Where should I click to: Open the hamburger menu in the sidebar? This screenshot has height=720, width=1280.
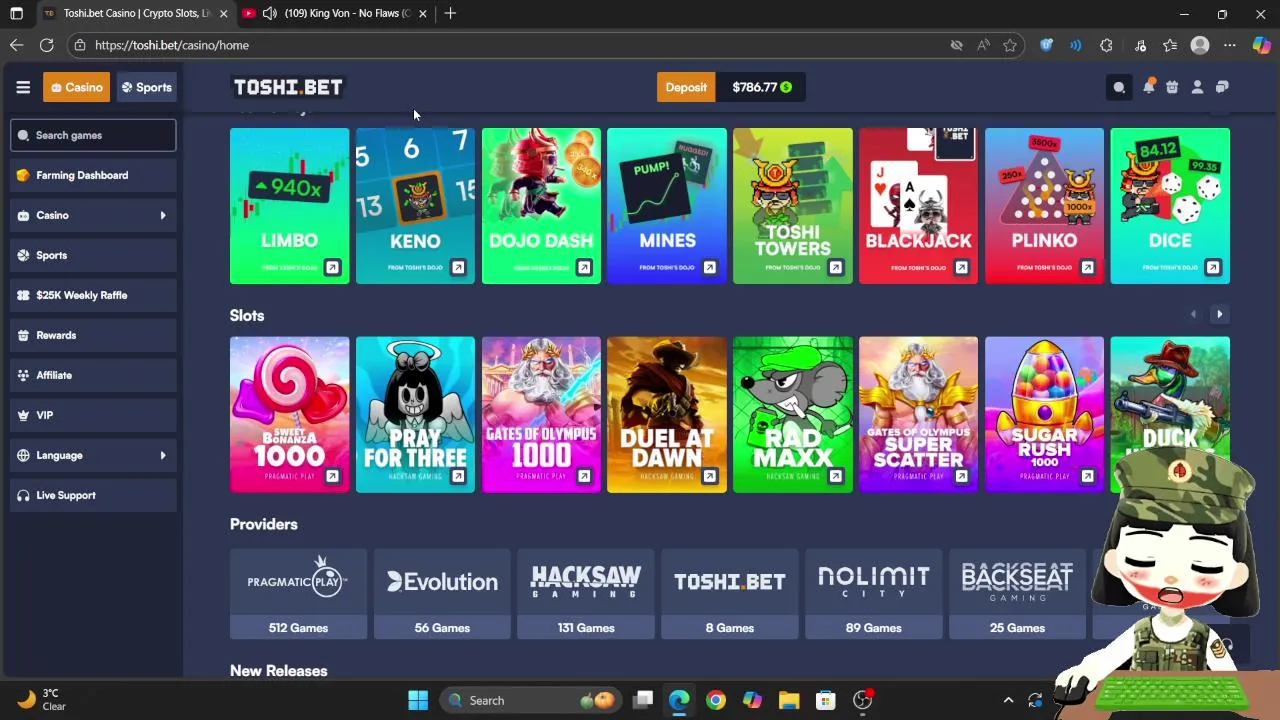23,87
